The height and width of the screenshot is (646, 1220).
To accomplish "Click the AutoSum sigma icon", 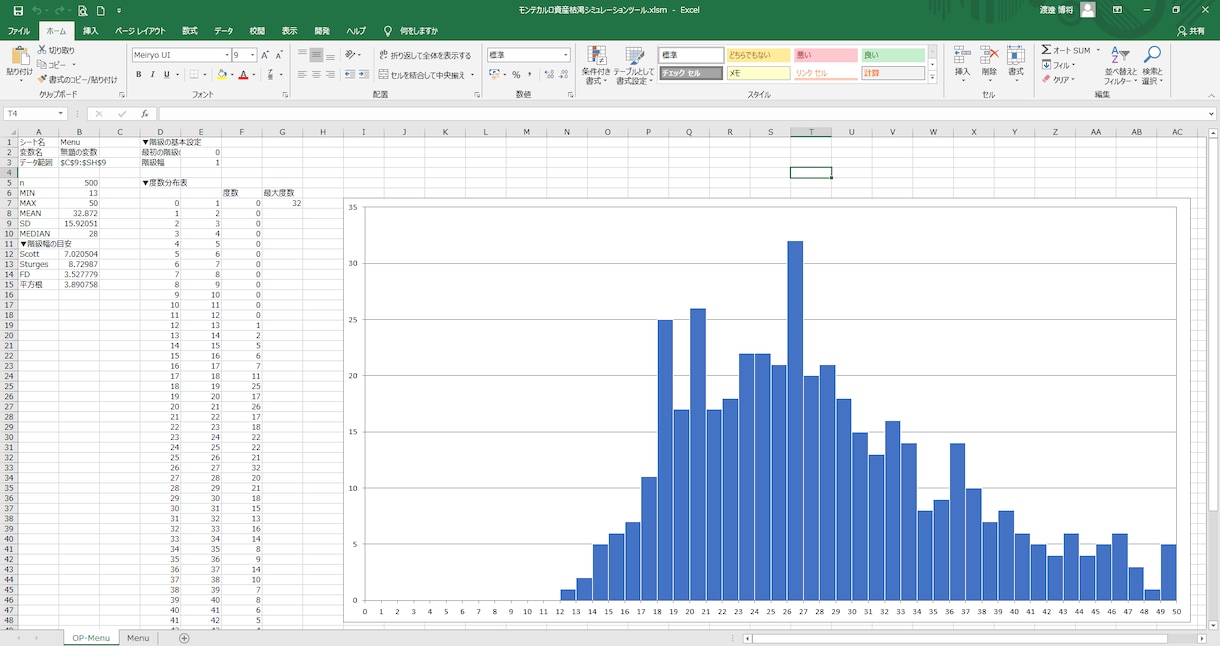I will click(1046, 50).
